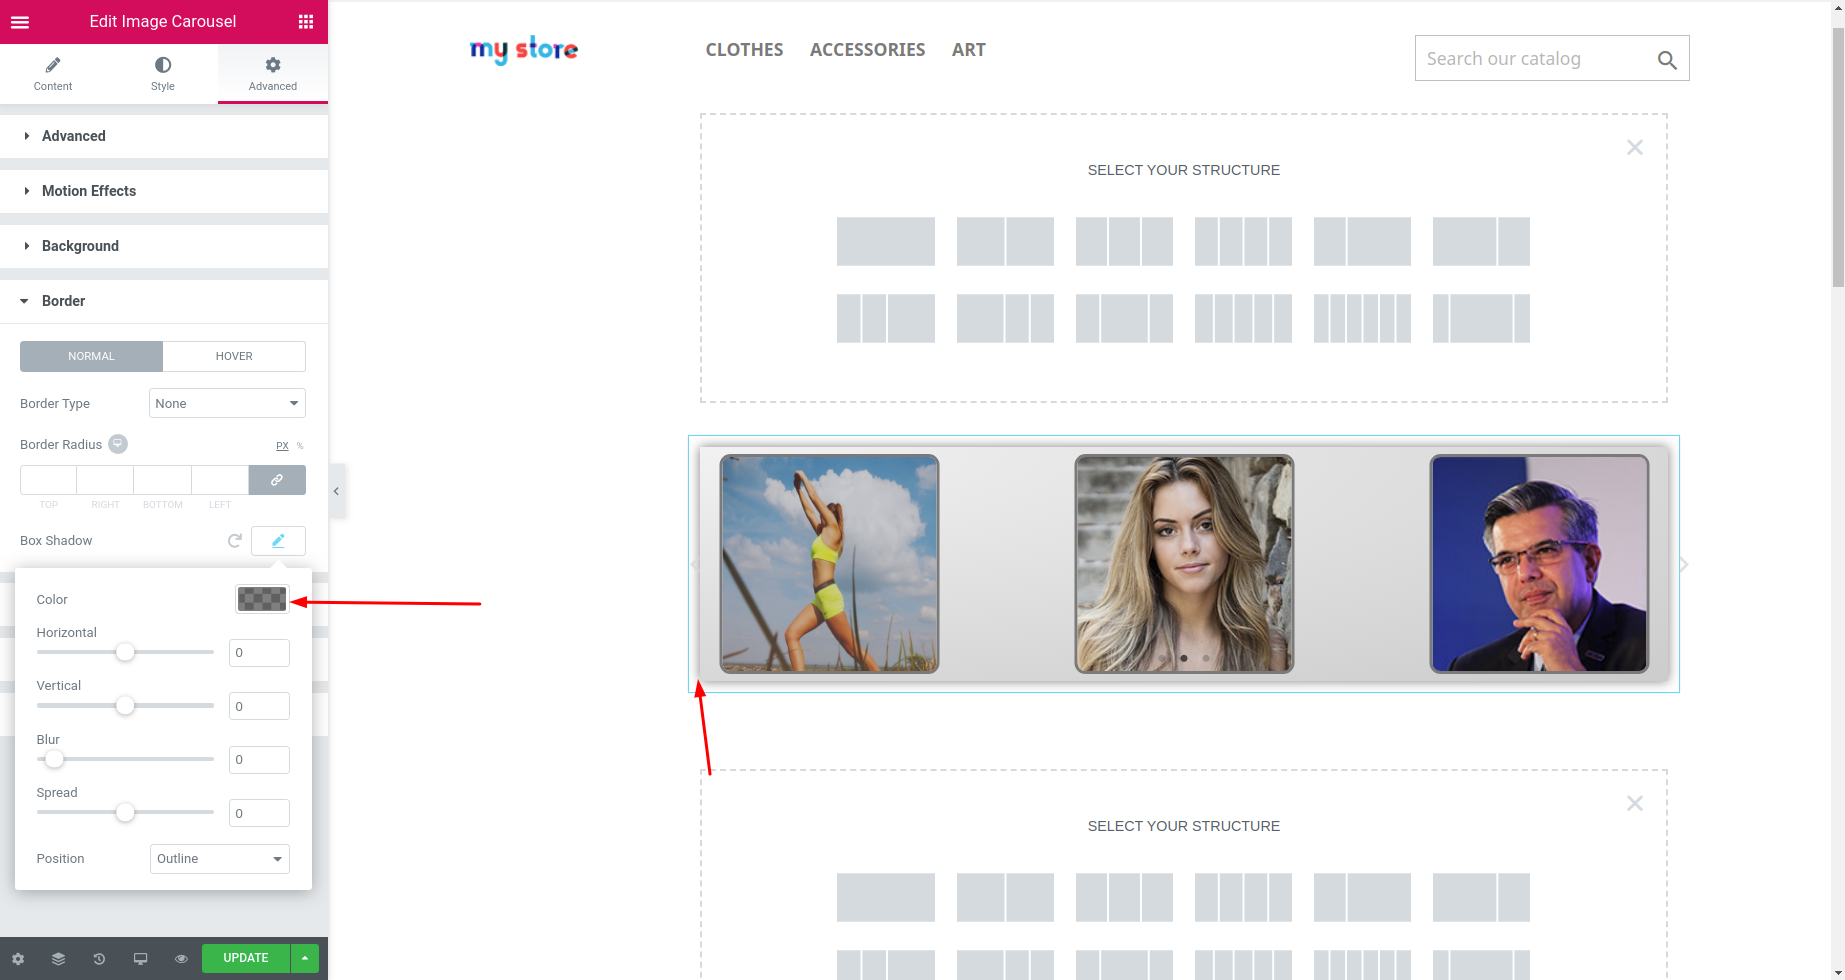Click the LEFT border radius field
The image size is (1845, 980).
pyautogui.click(x=220, y=480)
